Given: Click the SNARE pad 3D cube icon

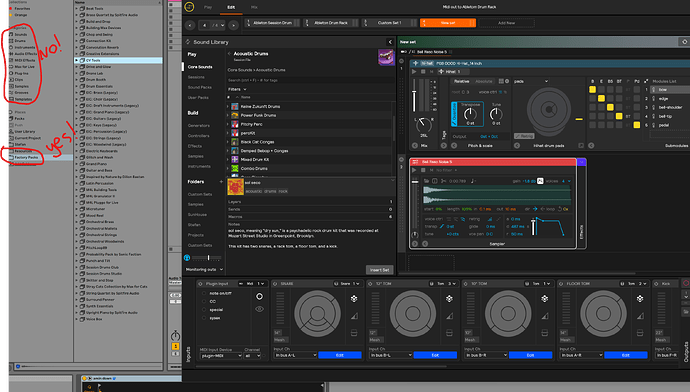Looking at the screenshot, I should pos(354,299).
